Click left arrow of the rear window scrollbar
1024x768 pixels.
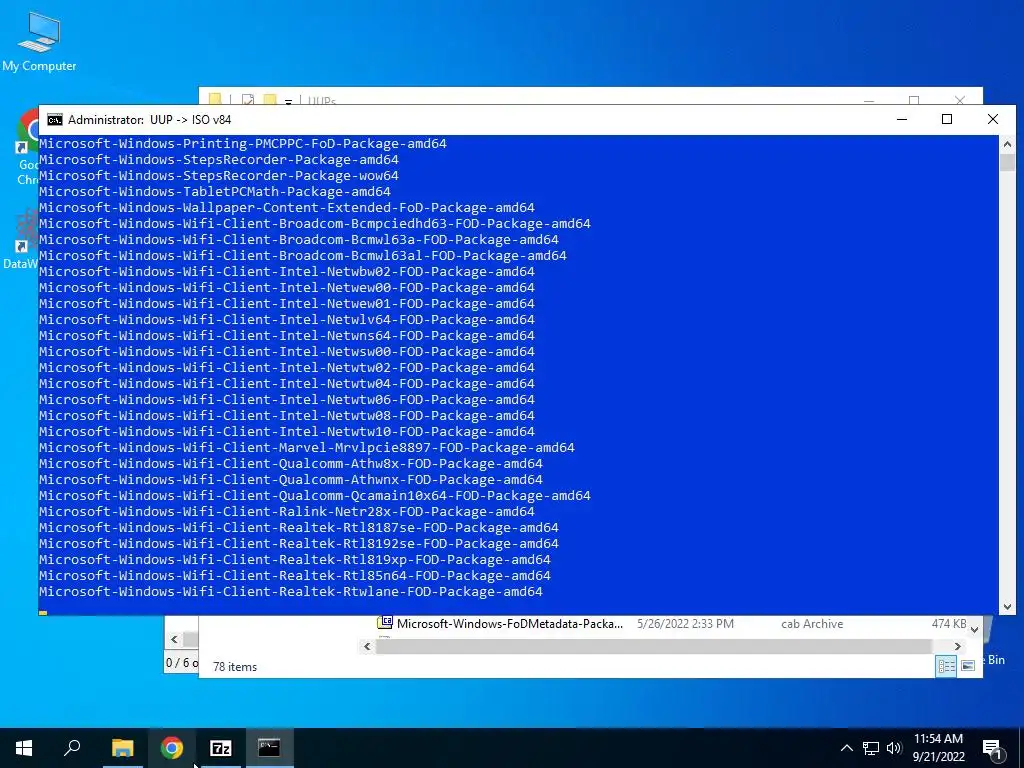click(174, 639)
